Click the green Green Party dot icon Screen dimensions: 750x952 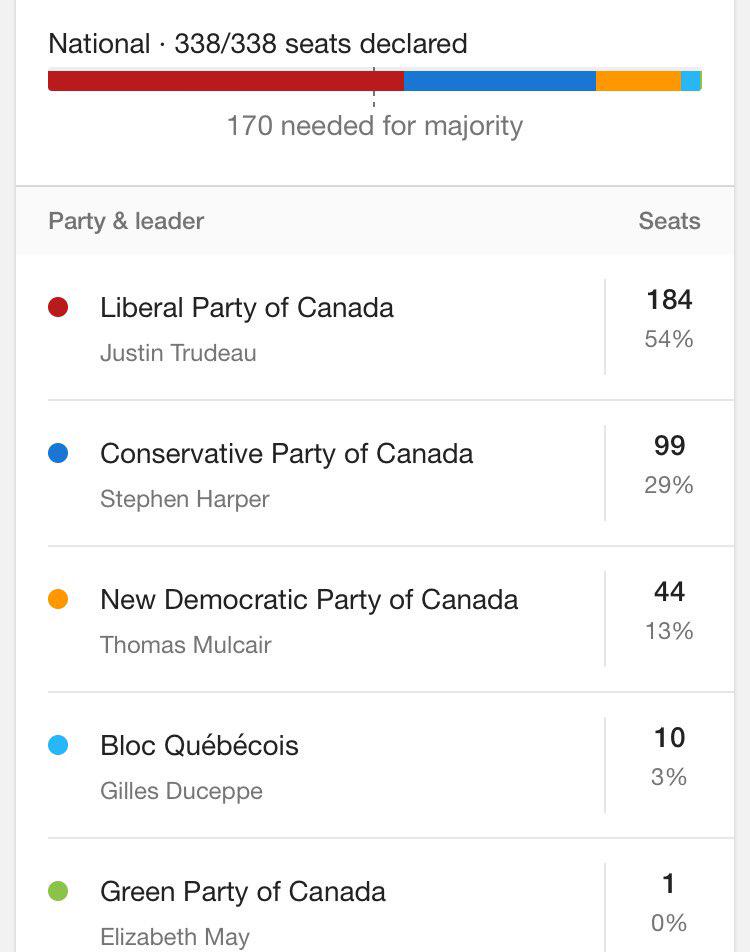tap(58, 891)
